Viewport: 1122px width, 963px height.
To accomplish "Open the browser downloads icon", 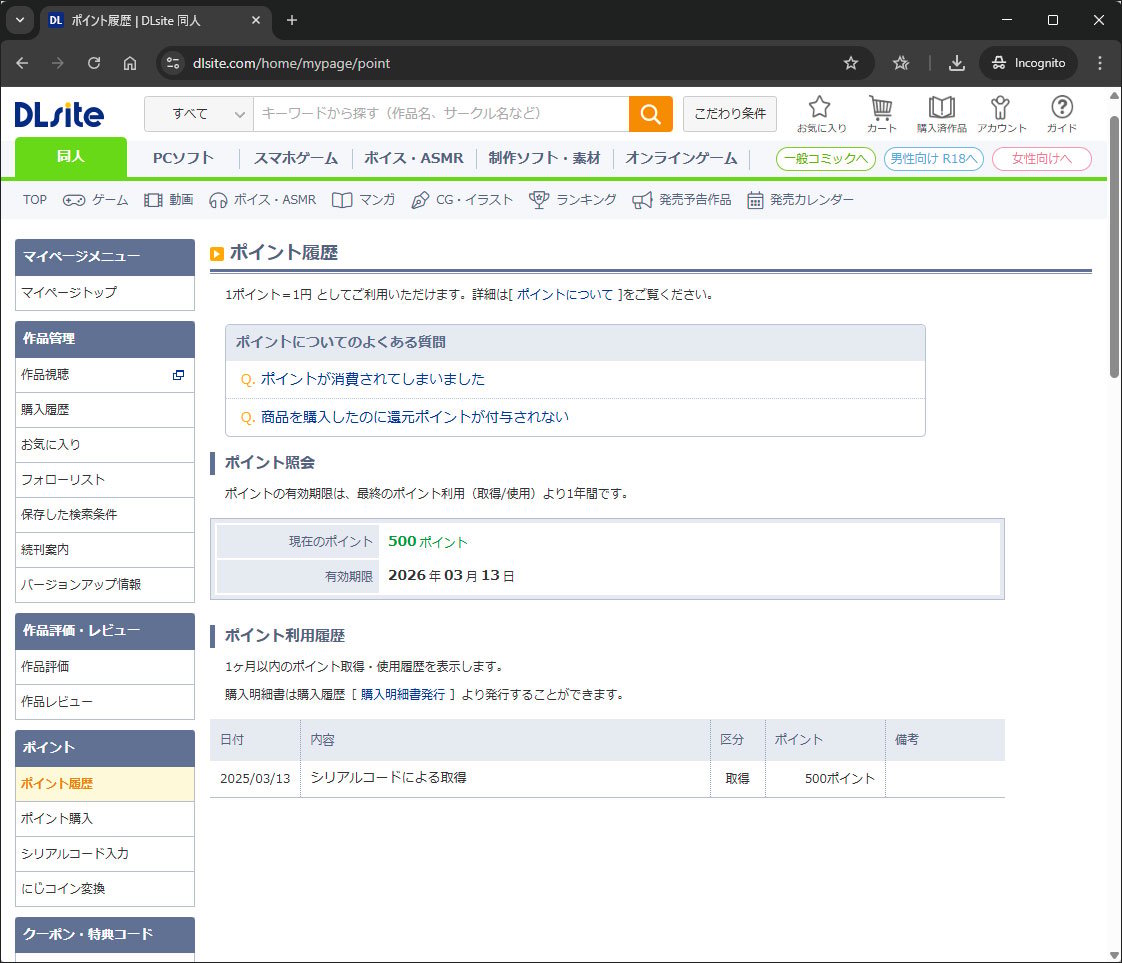I will click(957, 63).
